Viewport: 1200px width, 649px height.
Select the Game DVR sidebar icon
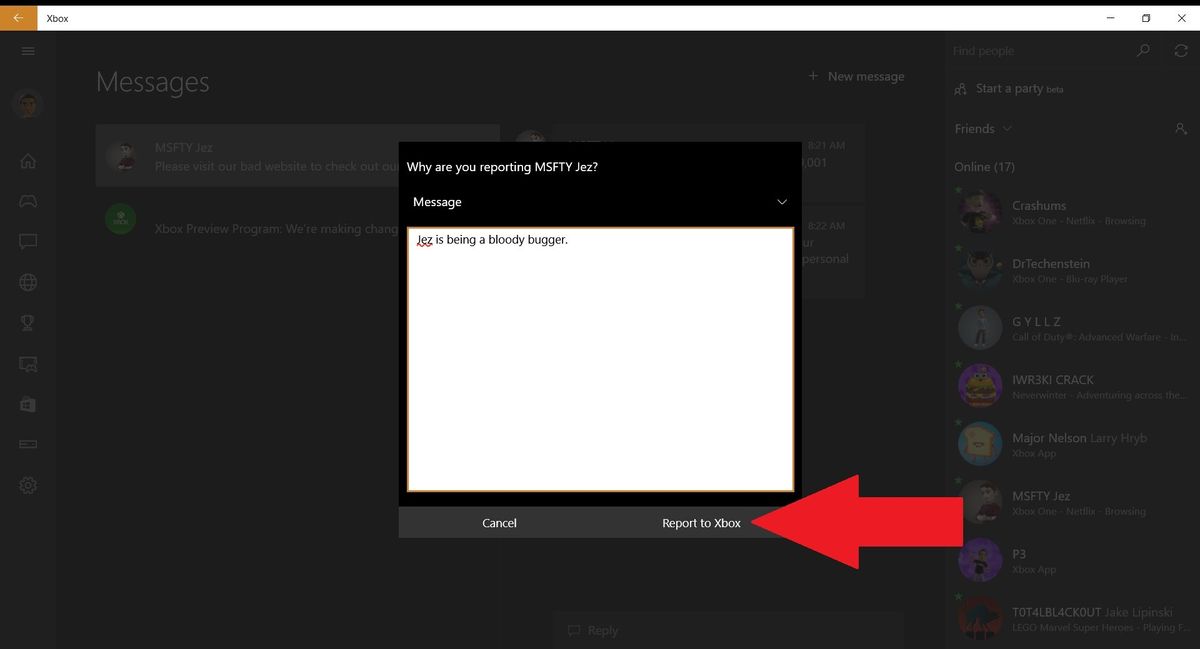pos(27,364)
